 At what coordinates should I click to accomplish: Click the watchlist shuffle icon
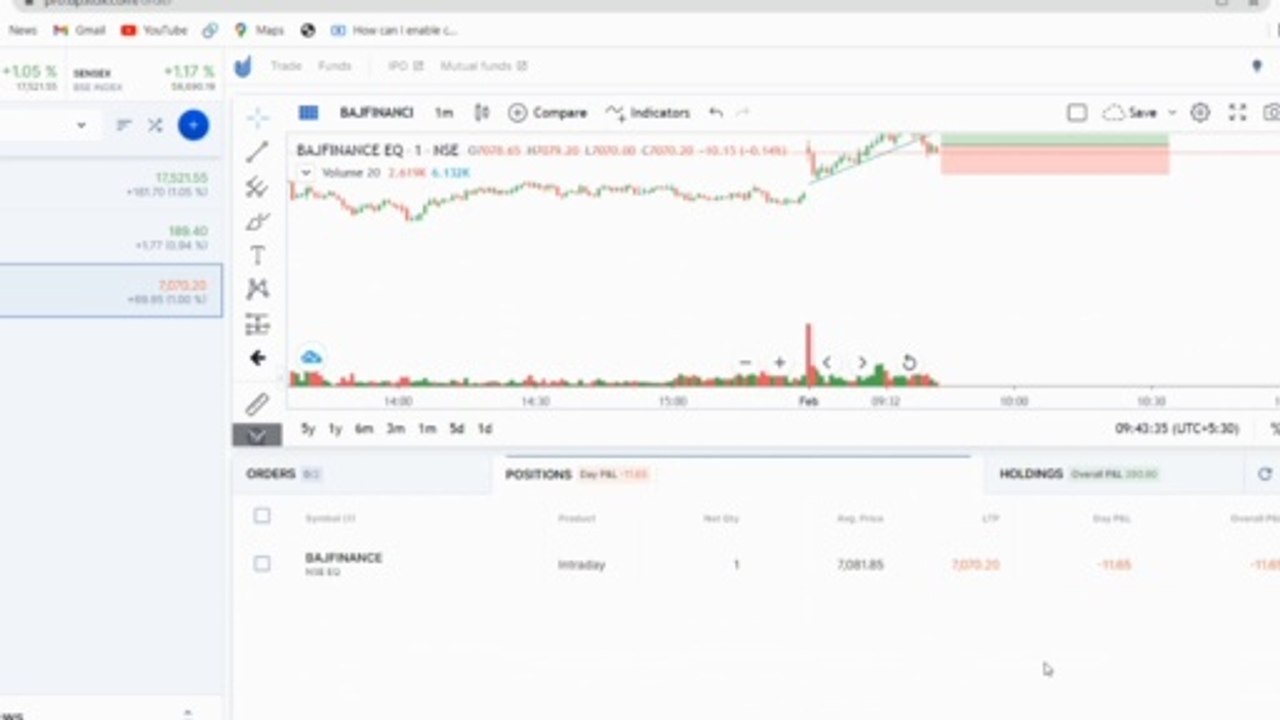coord(155,125)
